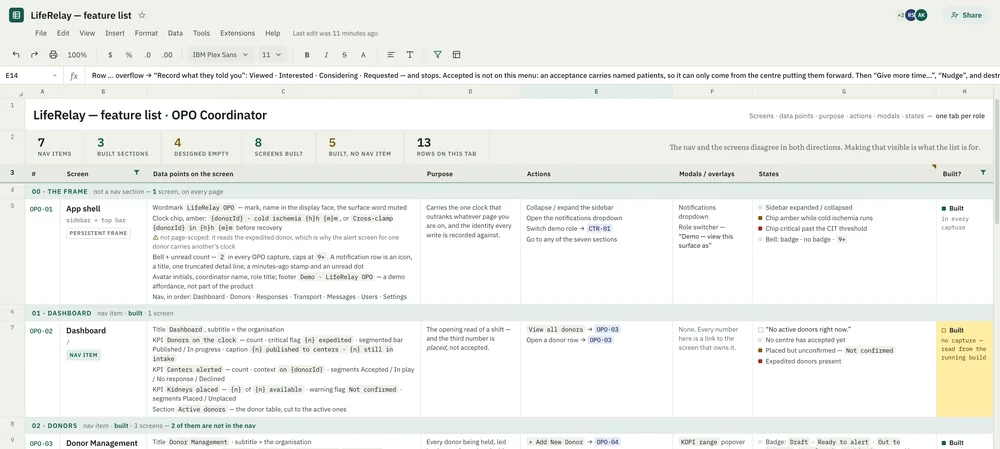1000x449 pixels.
Task: Select the 'Donor Management' cell
Action: (102, 443)
